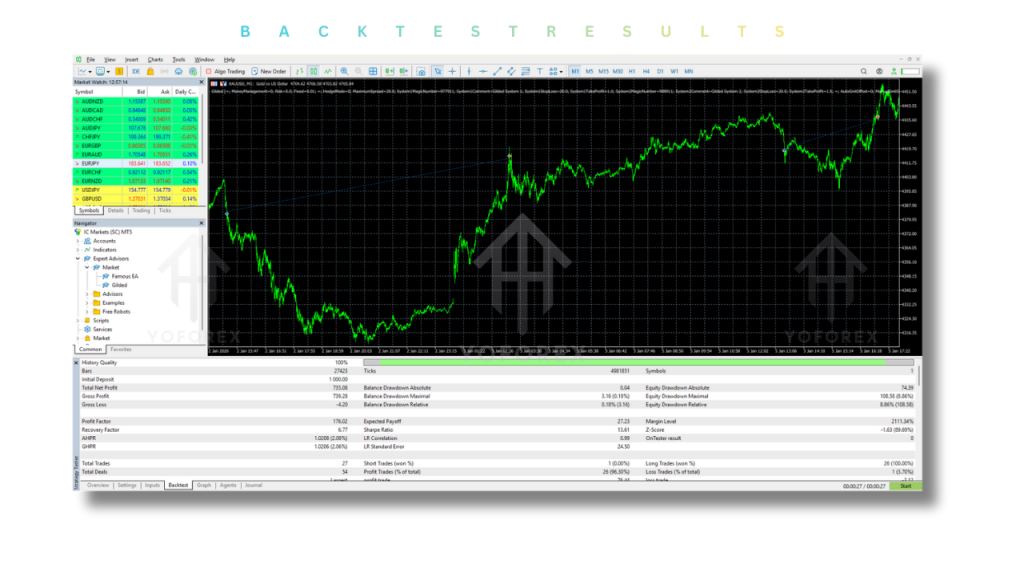1024x576 pixels.
Task: Expand the Accounts tree node
Action: [78, 241]
